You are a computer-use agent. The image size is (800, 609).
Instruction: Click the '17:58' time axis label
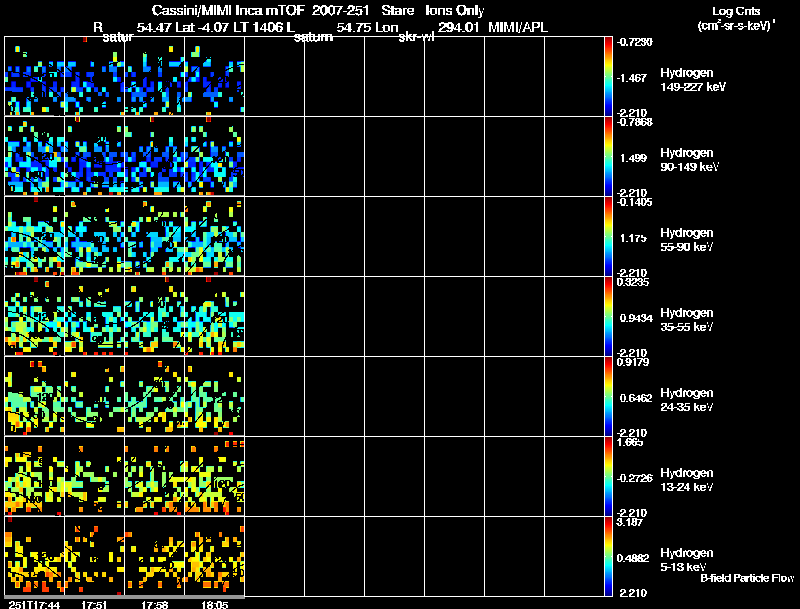coord(155,605)
